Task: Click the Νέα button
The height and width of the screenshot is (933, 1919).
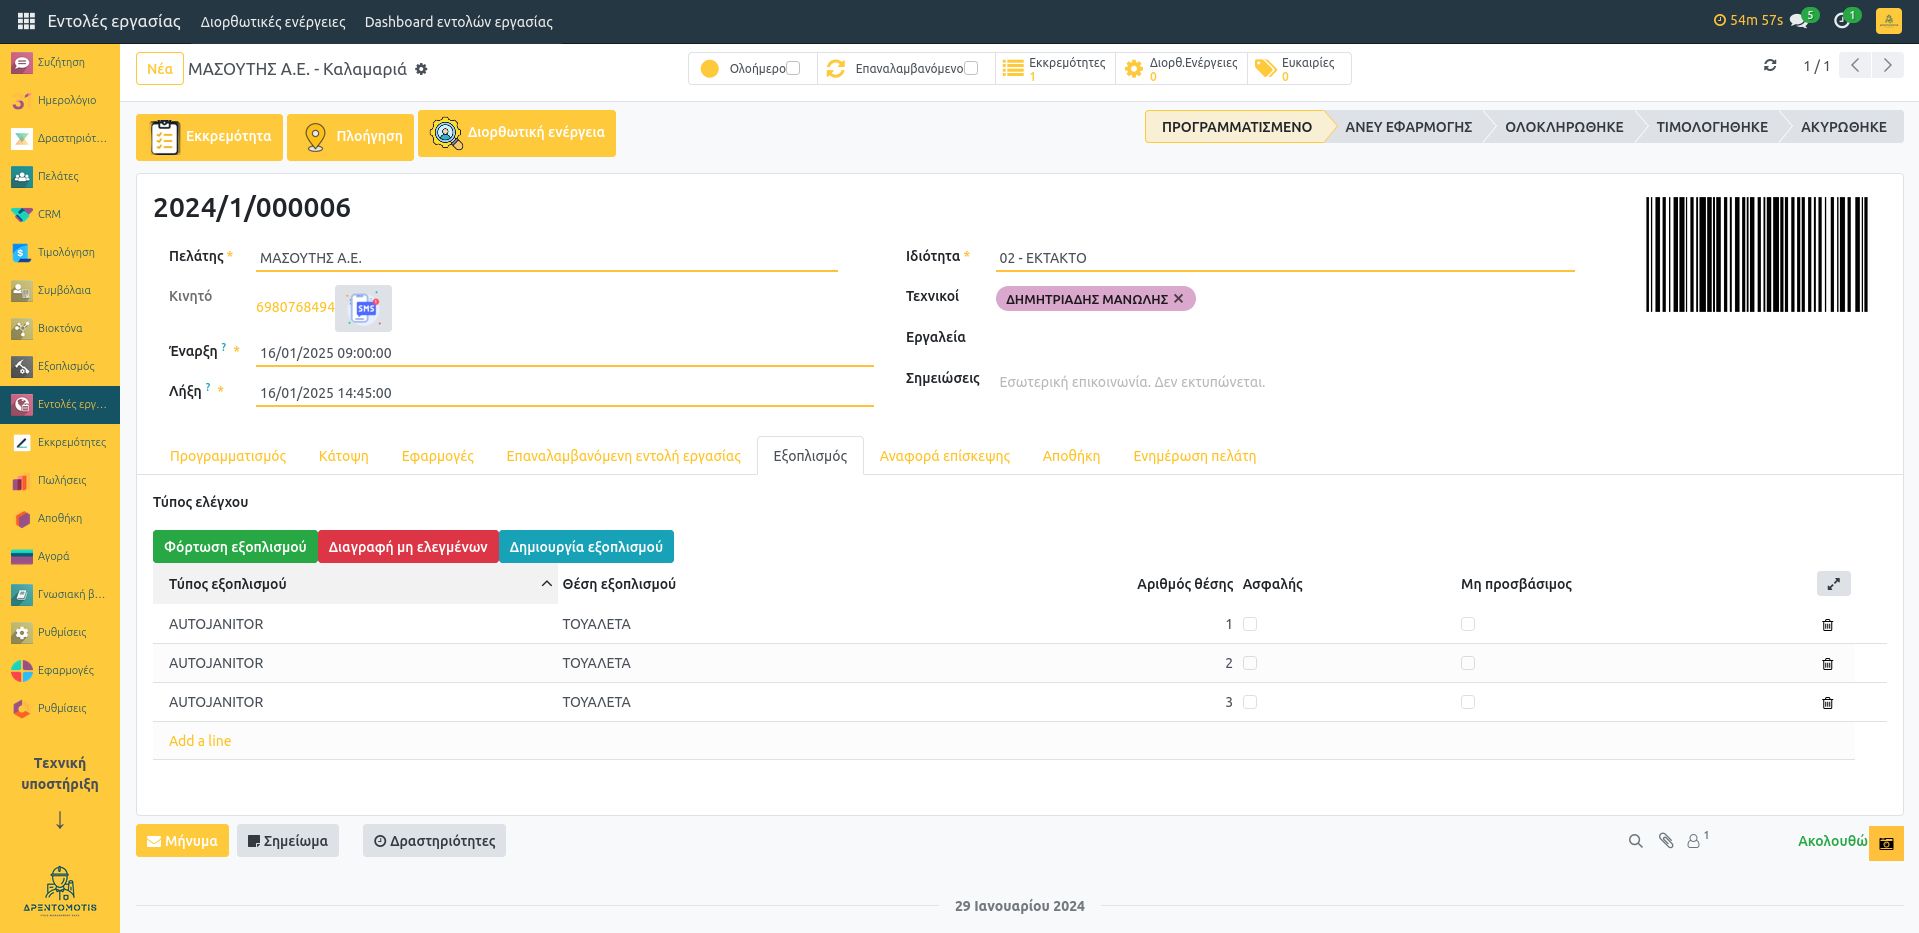Action: 160,69
